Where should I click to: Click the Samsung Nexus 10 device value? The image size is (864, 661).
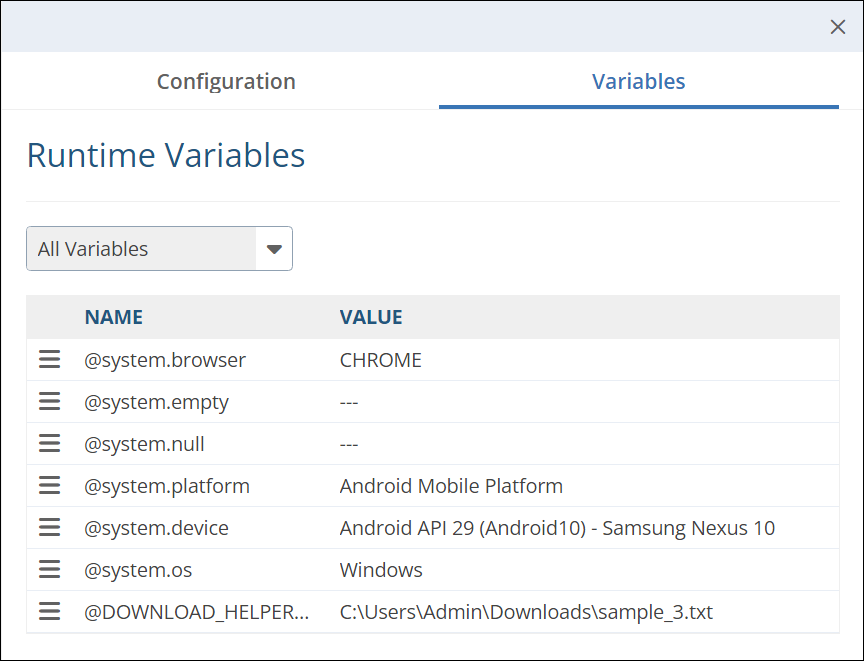(x=557, y=528)
